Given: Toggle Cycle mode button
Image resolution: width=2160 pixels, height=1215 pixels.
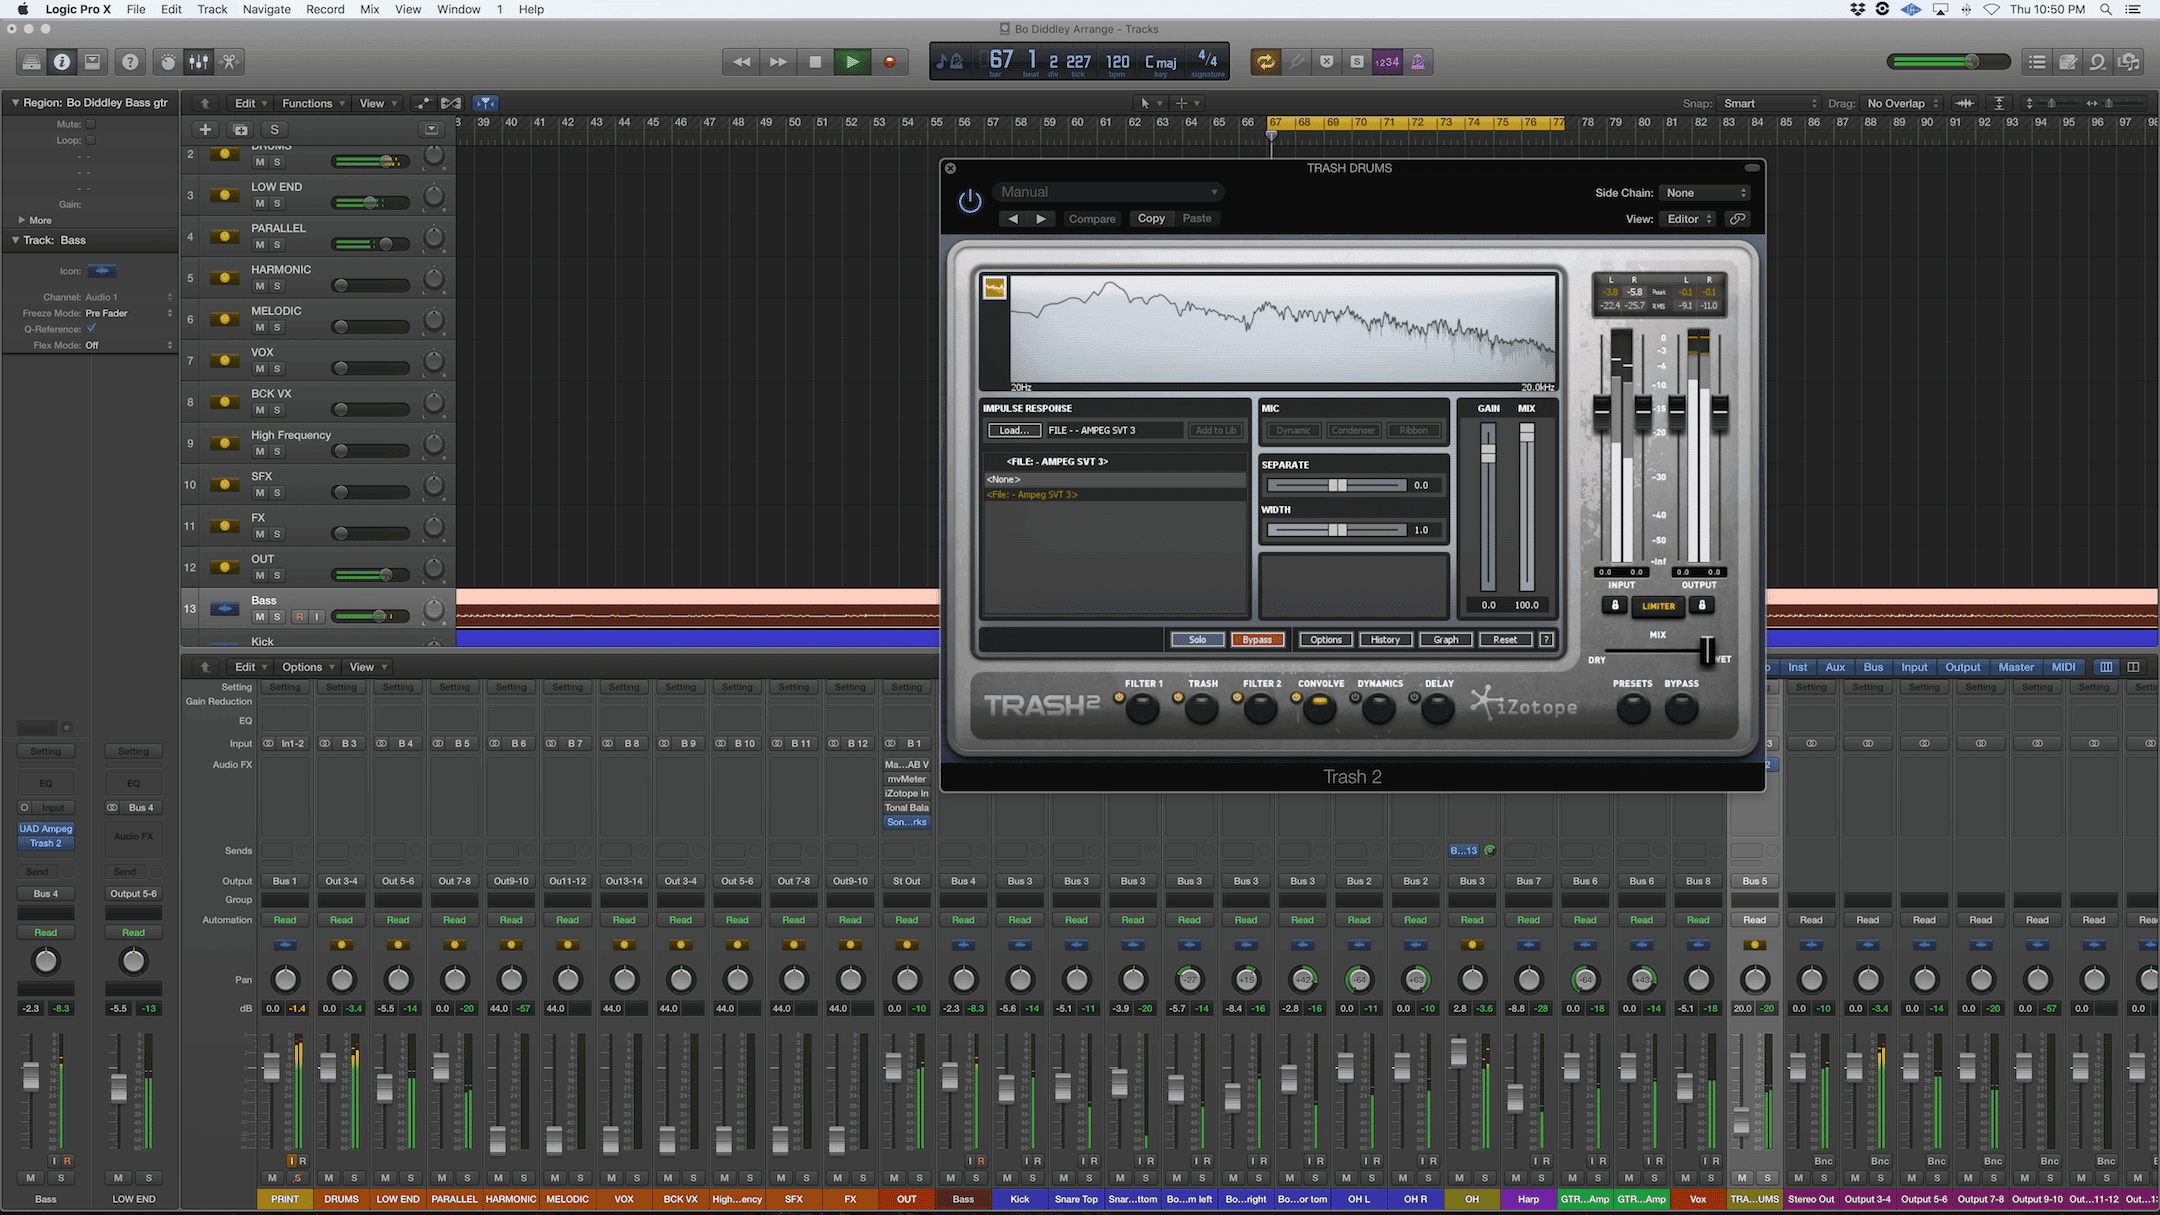Looking at the screenshot, I should pos(1266,62).
